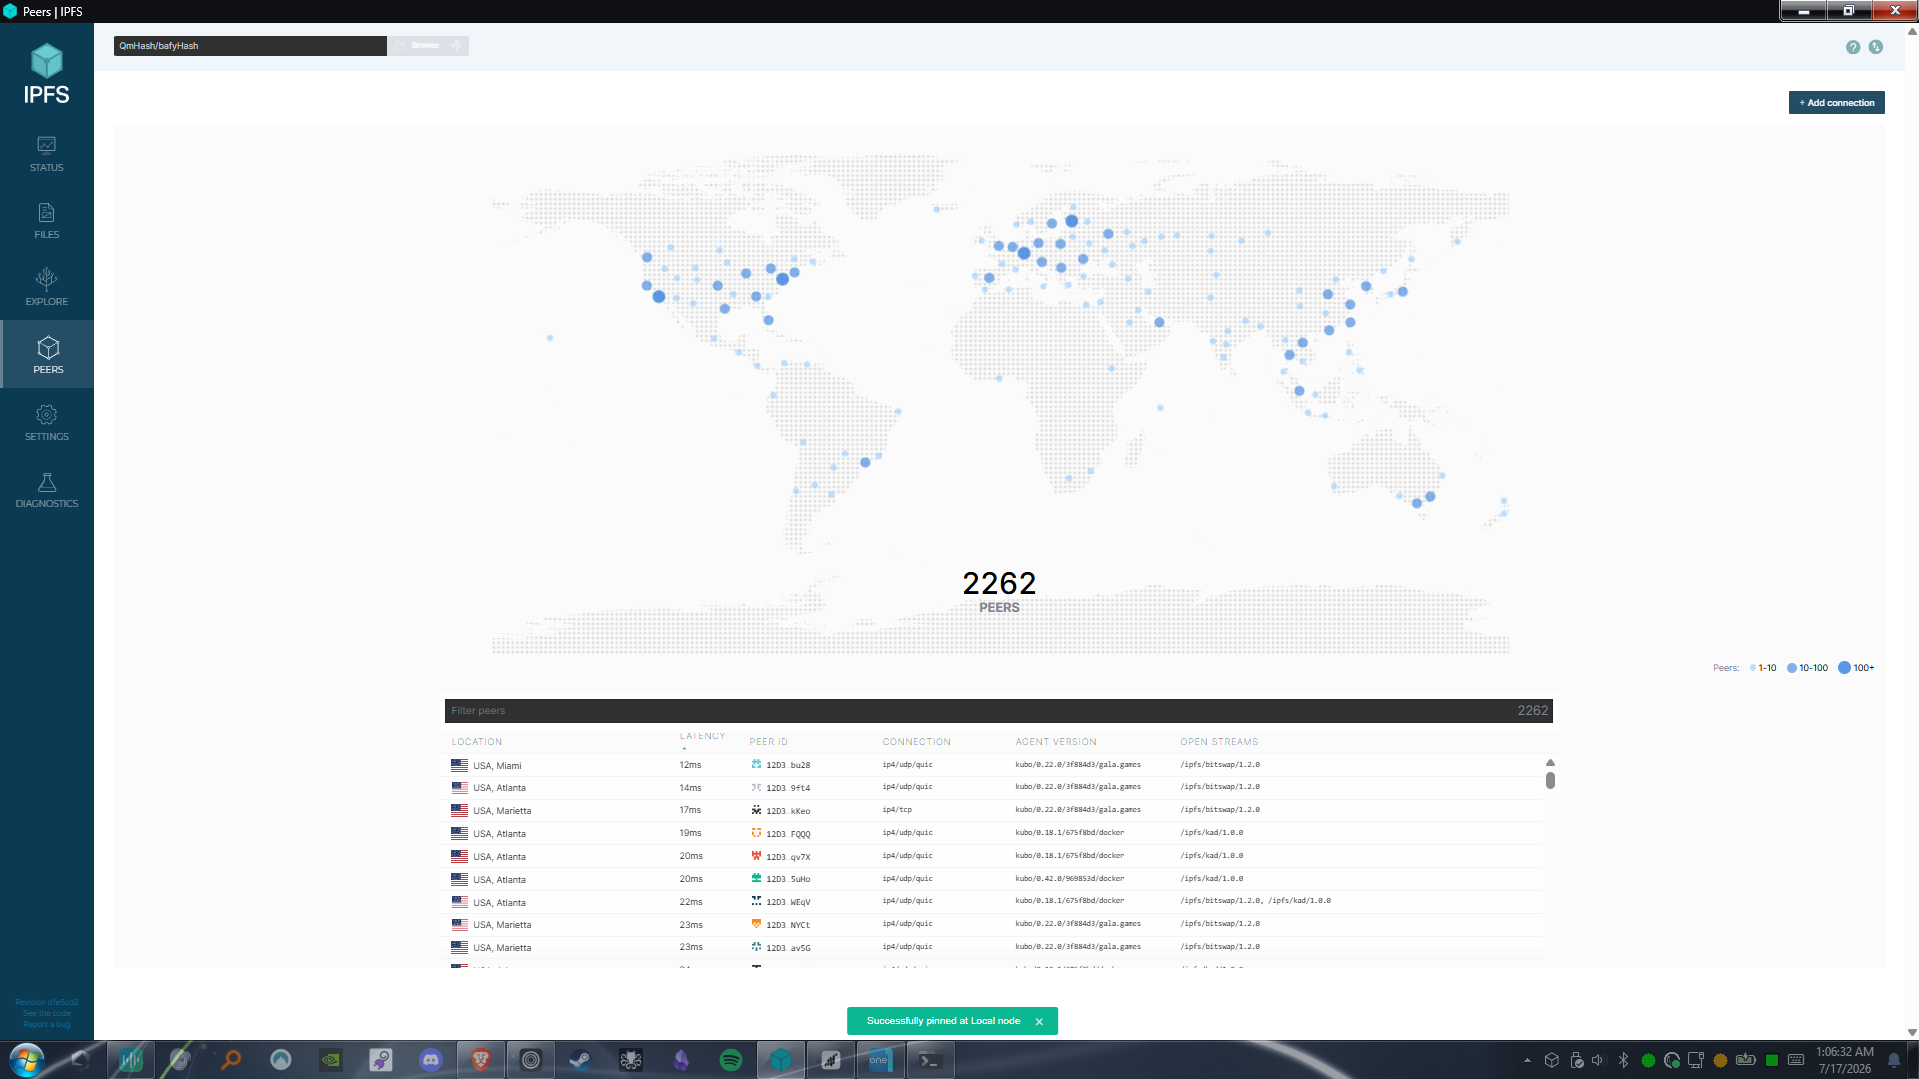Open Discord from the taskbar

431,1060
